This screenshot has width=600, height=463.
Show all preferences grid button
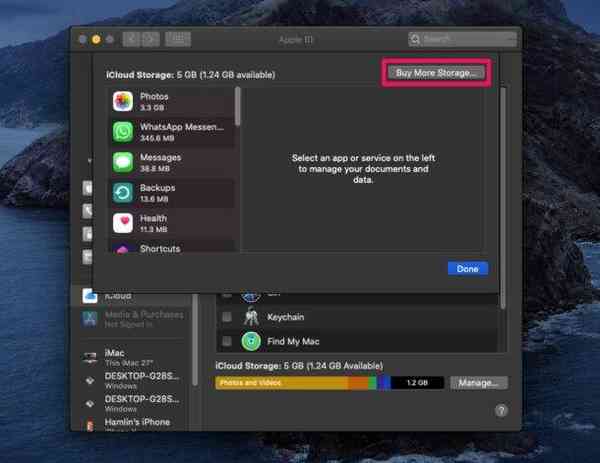[178, 39]
